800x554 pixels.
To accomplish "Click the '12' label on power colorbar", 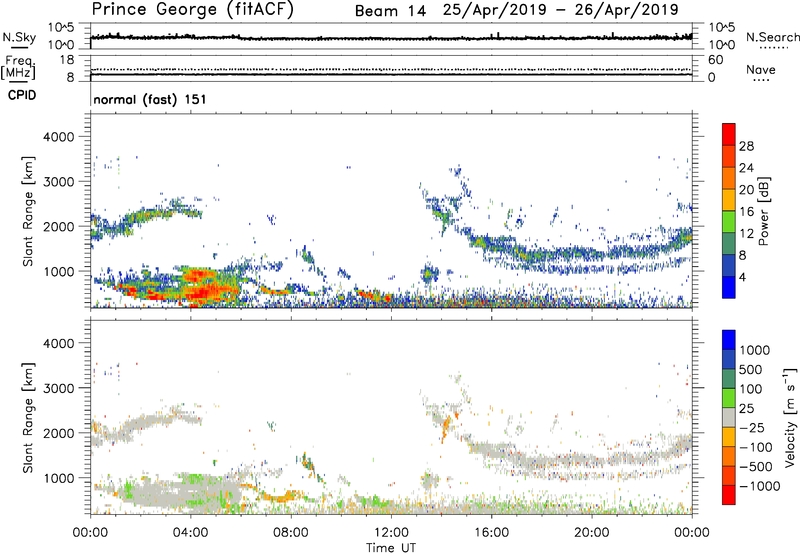I will tap(746, 234).
